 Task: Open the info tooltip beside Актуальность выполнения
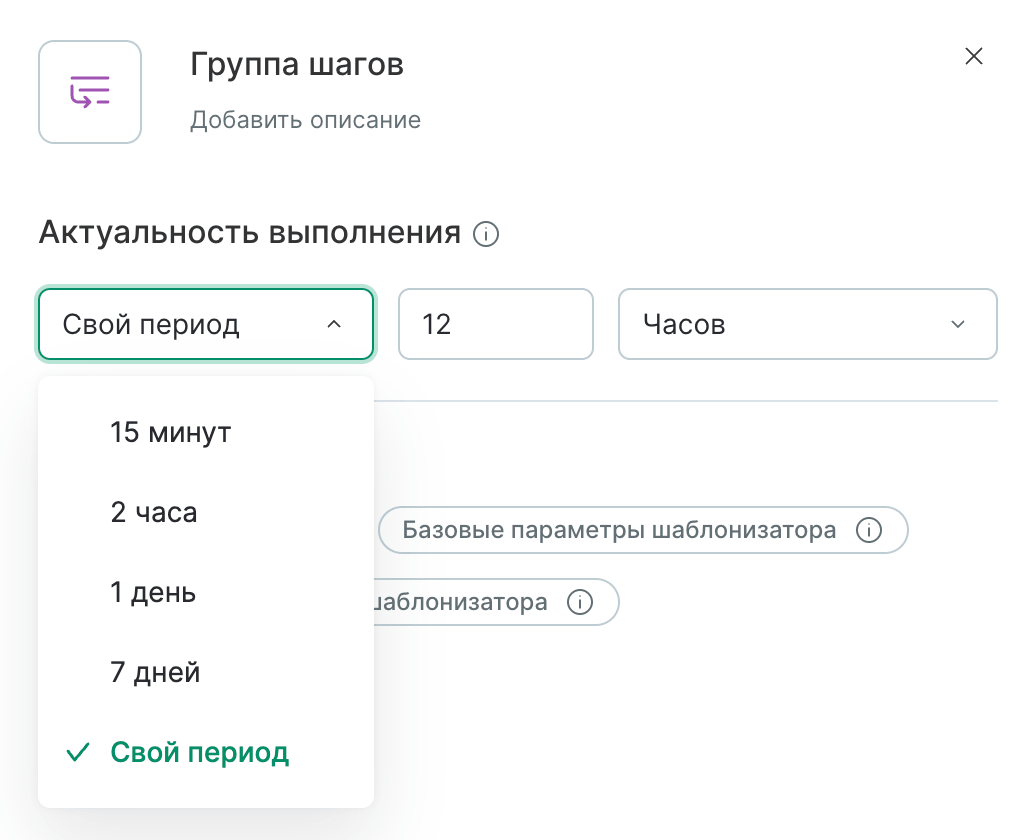tap(486, 234)
